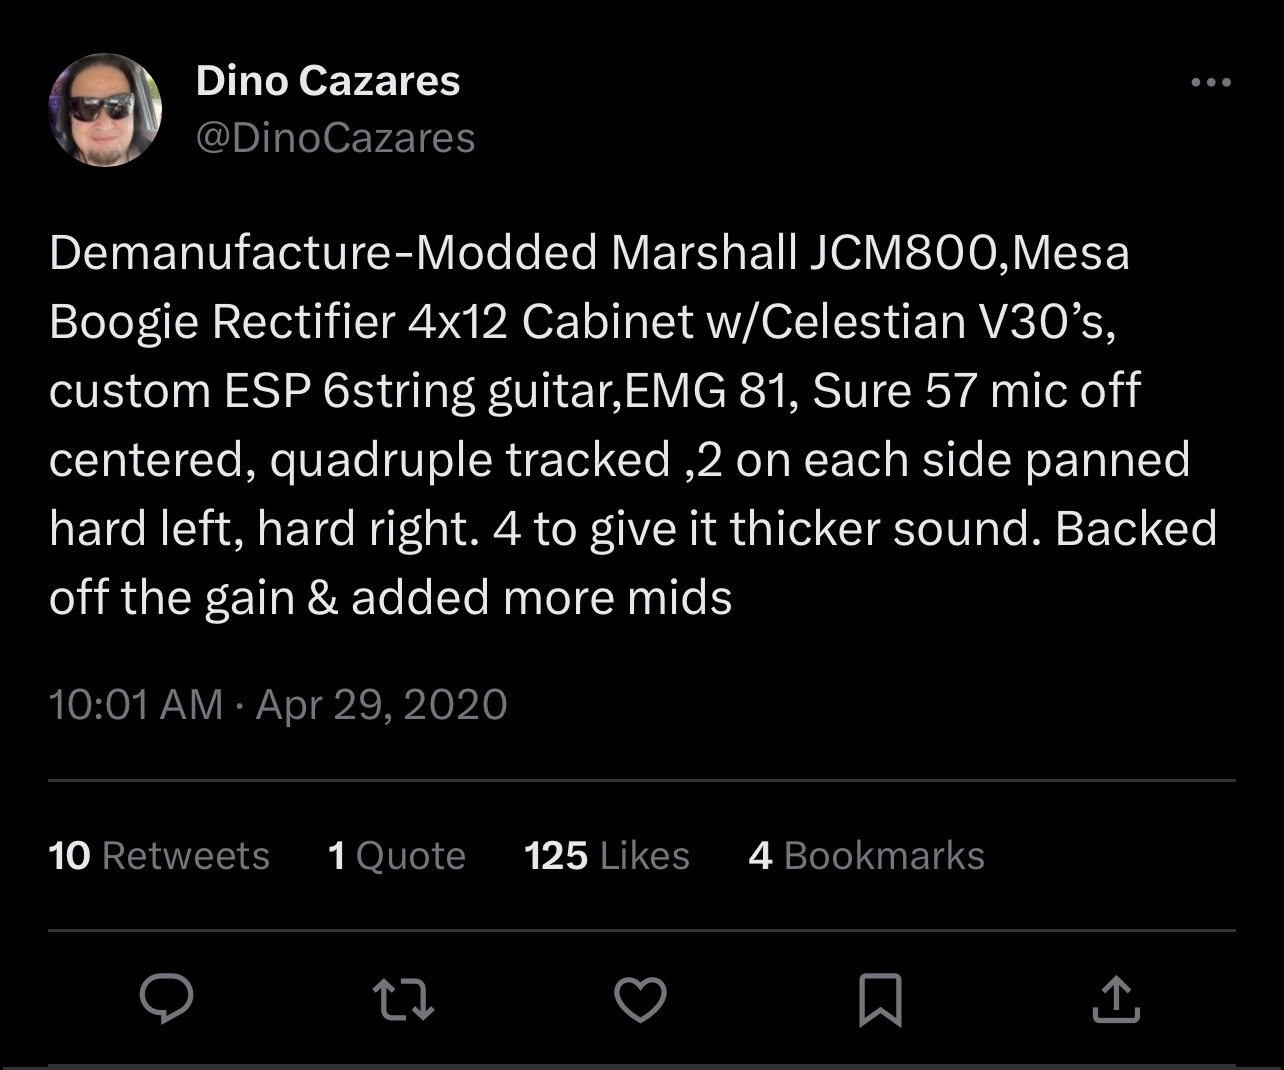
Task: Tap the 'Boogie Rectifier 4x12 Cabinet' text line
Action: pyautogui.click(x=582, y=322)
